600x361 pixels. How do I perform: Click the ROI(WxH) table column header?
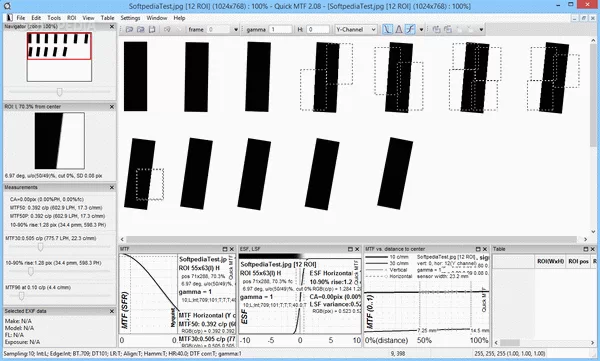click(x=550, y=261)
